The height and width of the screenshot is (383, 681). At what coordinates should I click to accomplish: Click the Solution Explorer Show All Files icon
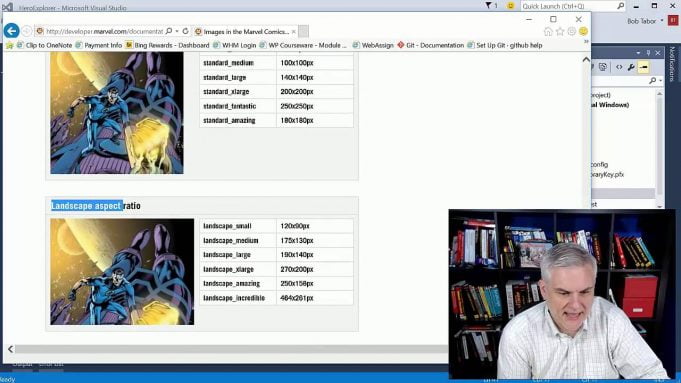point(603,67)
